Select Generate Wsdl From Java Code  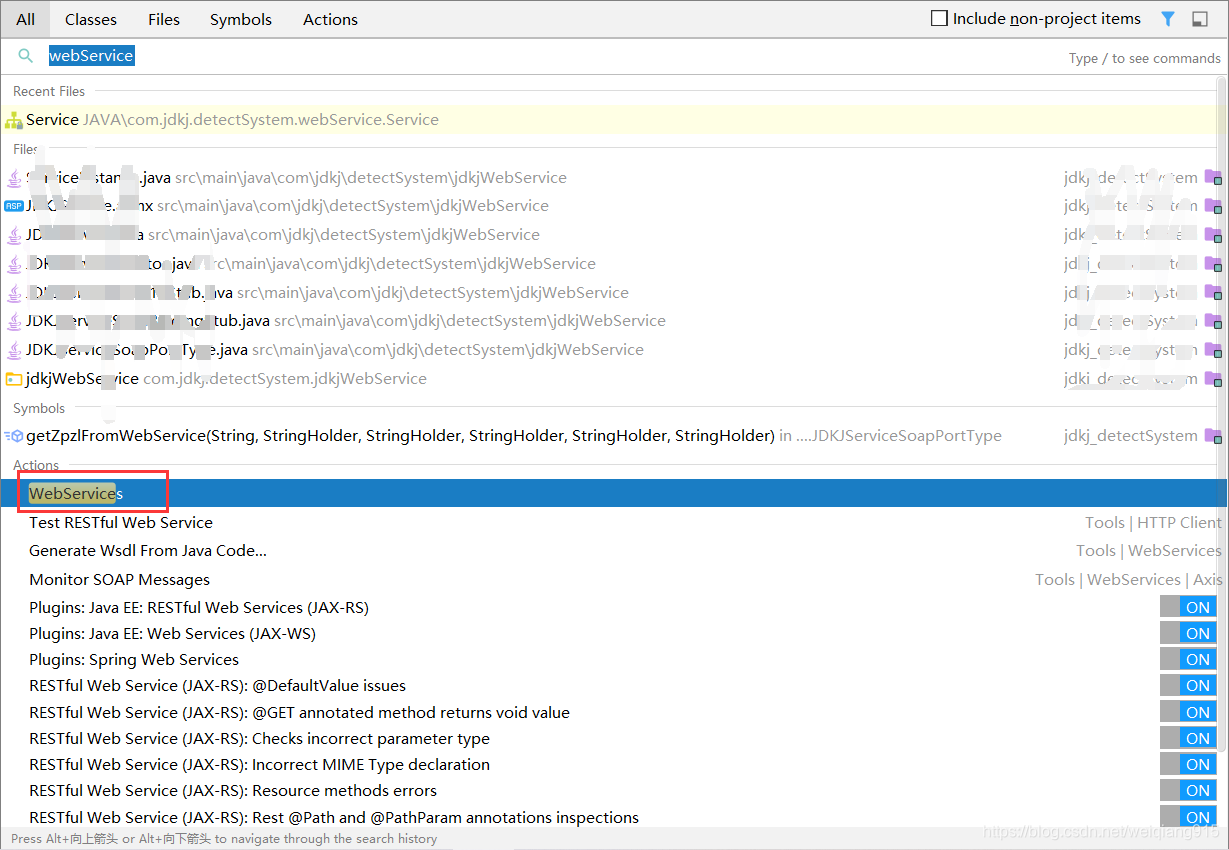coord(147,550)
